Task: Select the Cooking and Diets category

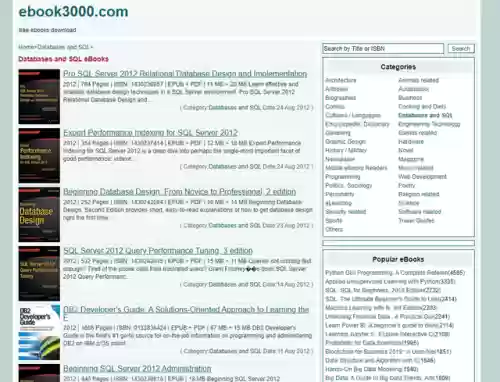Action: pos(422,107)
